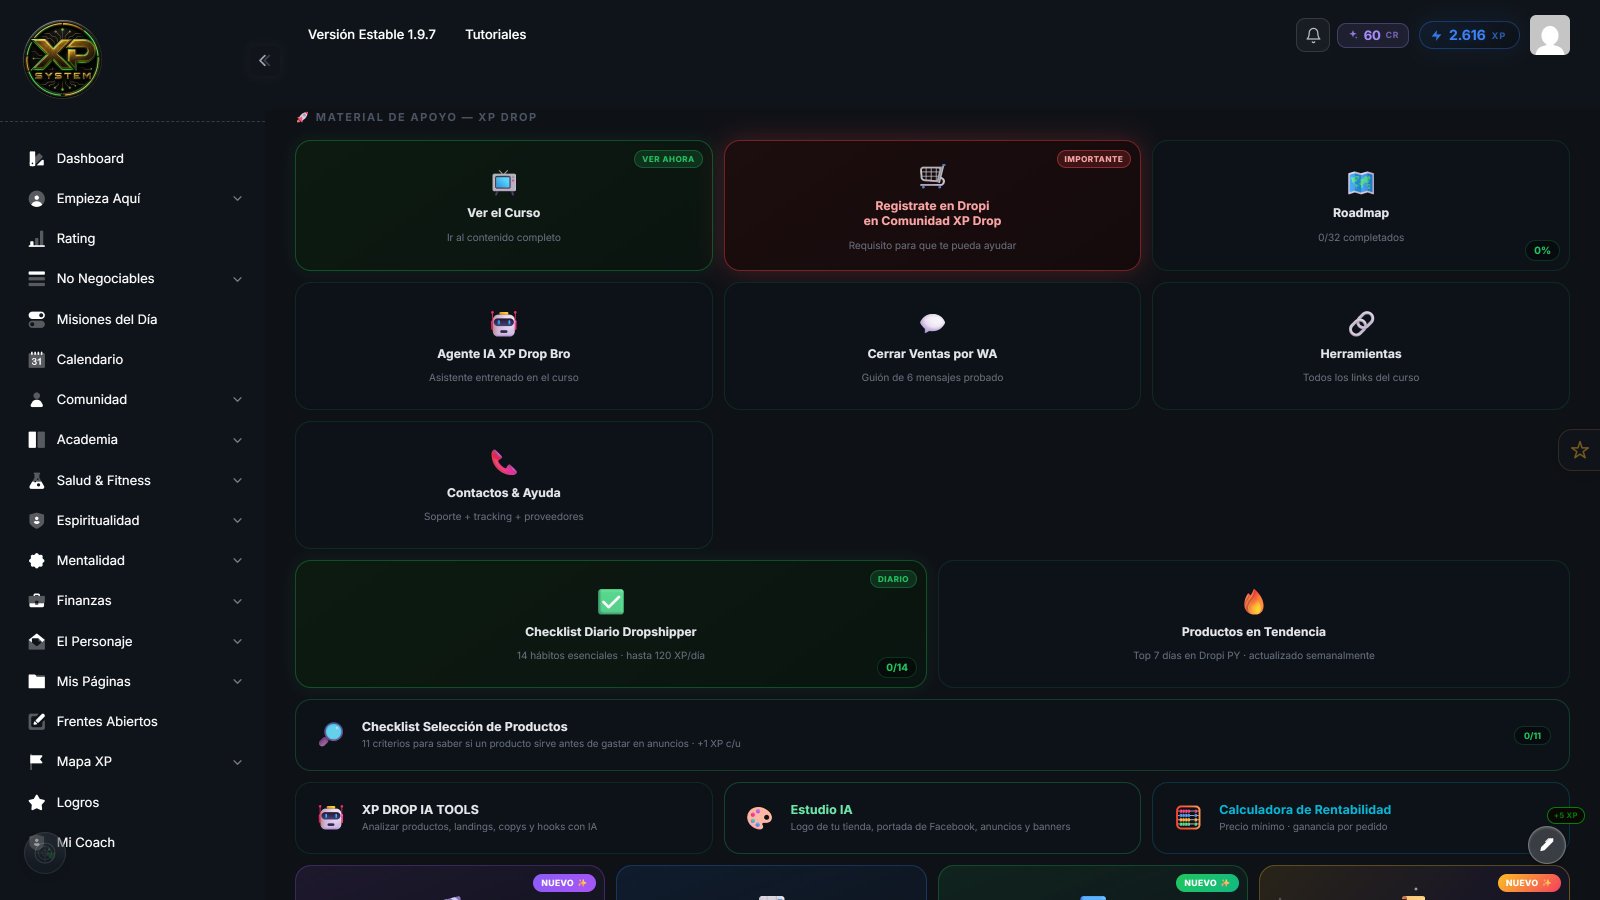This screenshot has width=1600, height=900.
Task: Click the notification bell icon
Action: click(x=1313, y=35)
